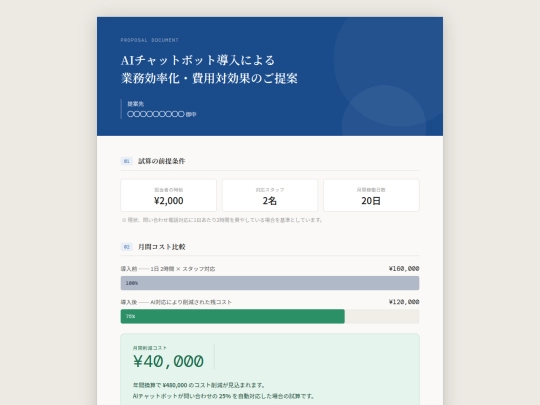540x405 pixels.
Task: Click the '月間稼働日数' card label
Action: [371, 190]
